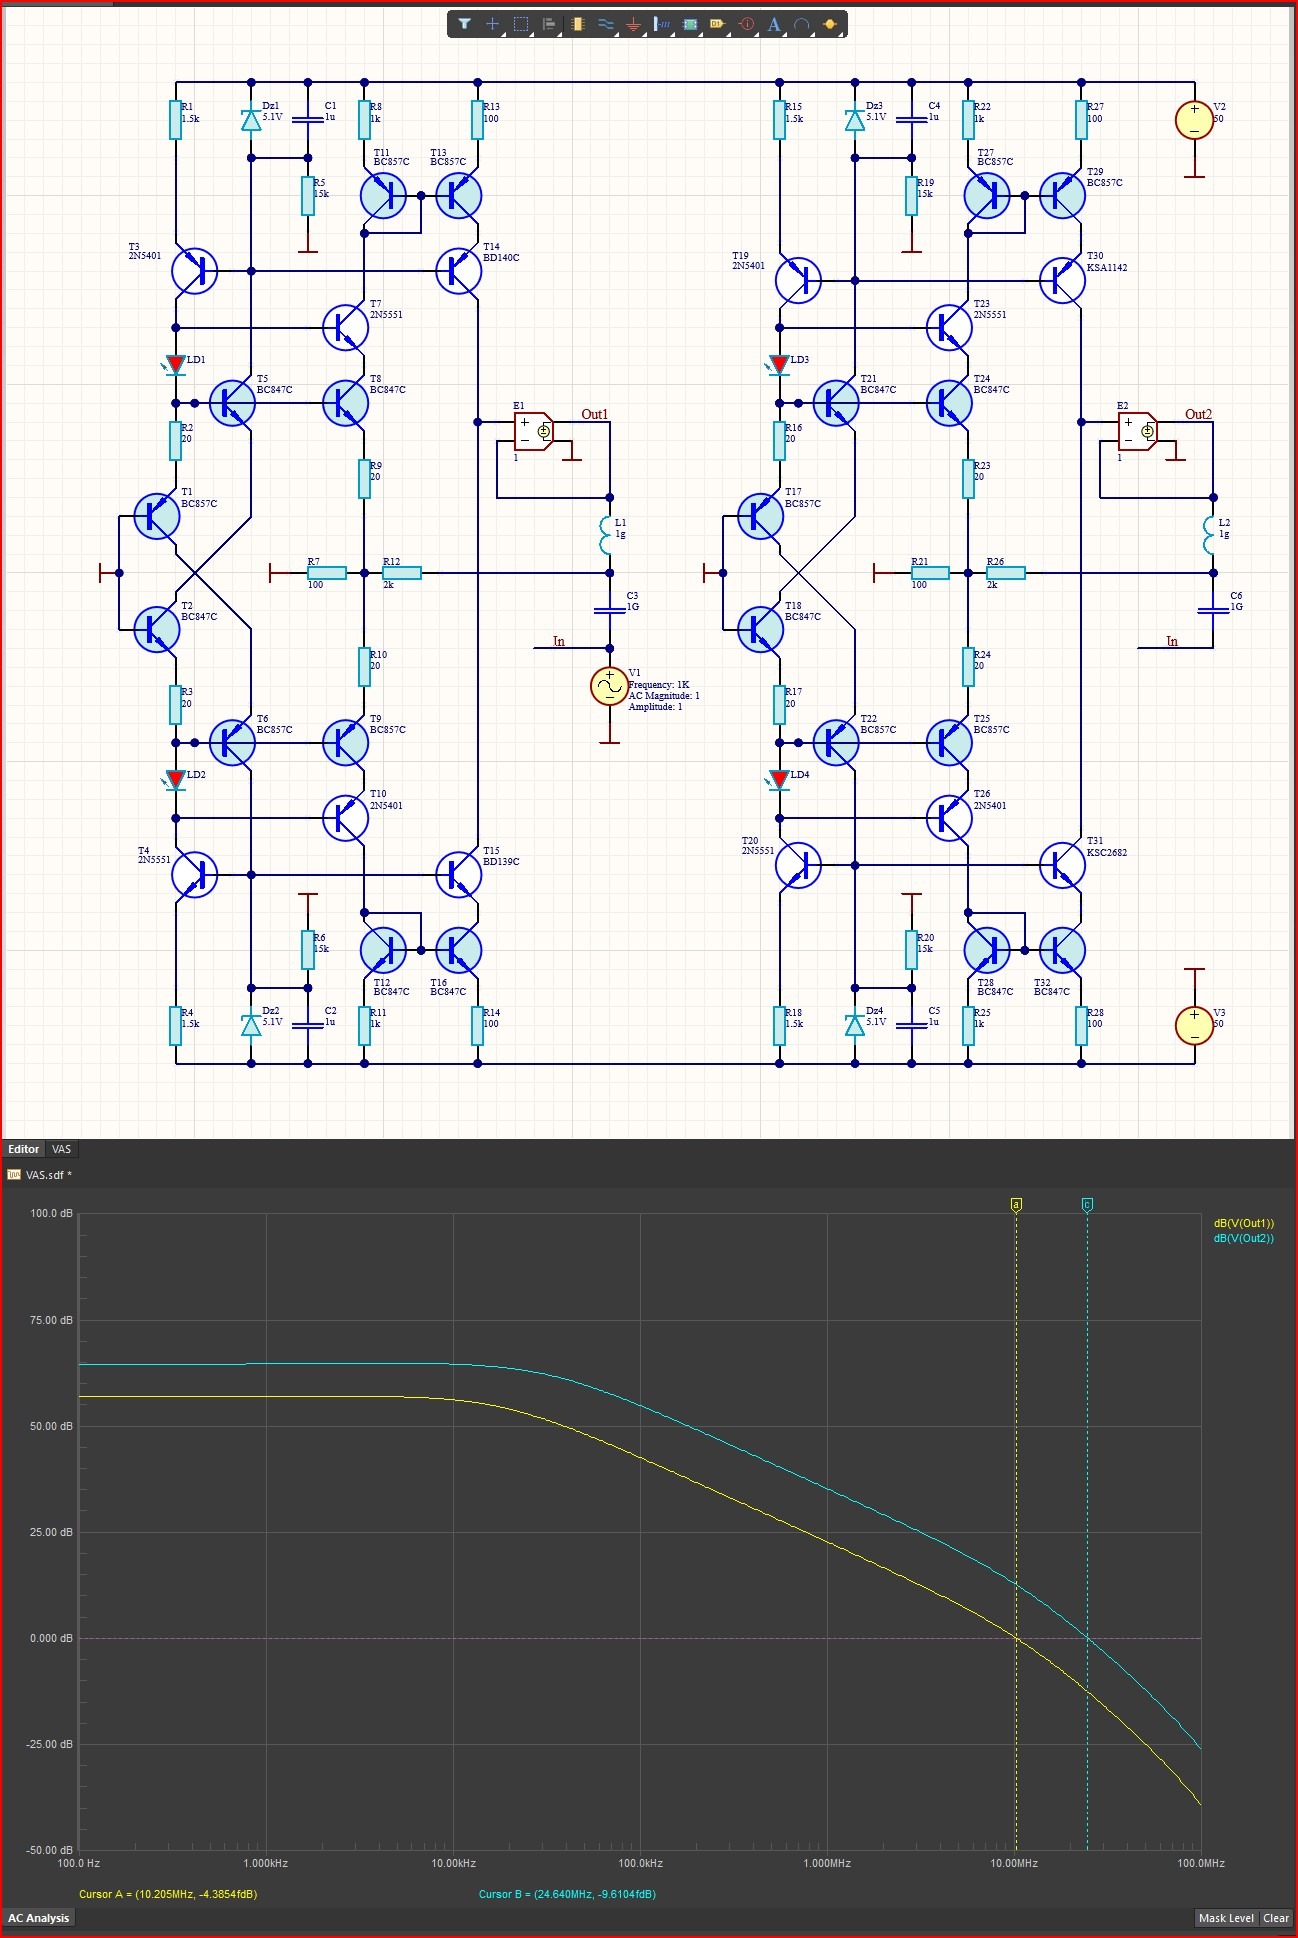Select the orange probe/pin tool

(x=830, y=24)
